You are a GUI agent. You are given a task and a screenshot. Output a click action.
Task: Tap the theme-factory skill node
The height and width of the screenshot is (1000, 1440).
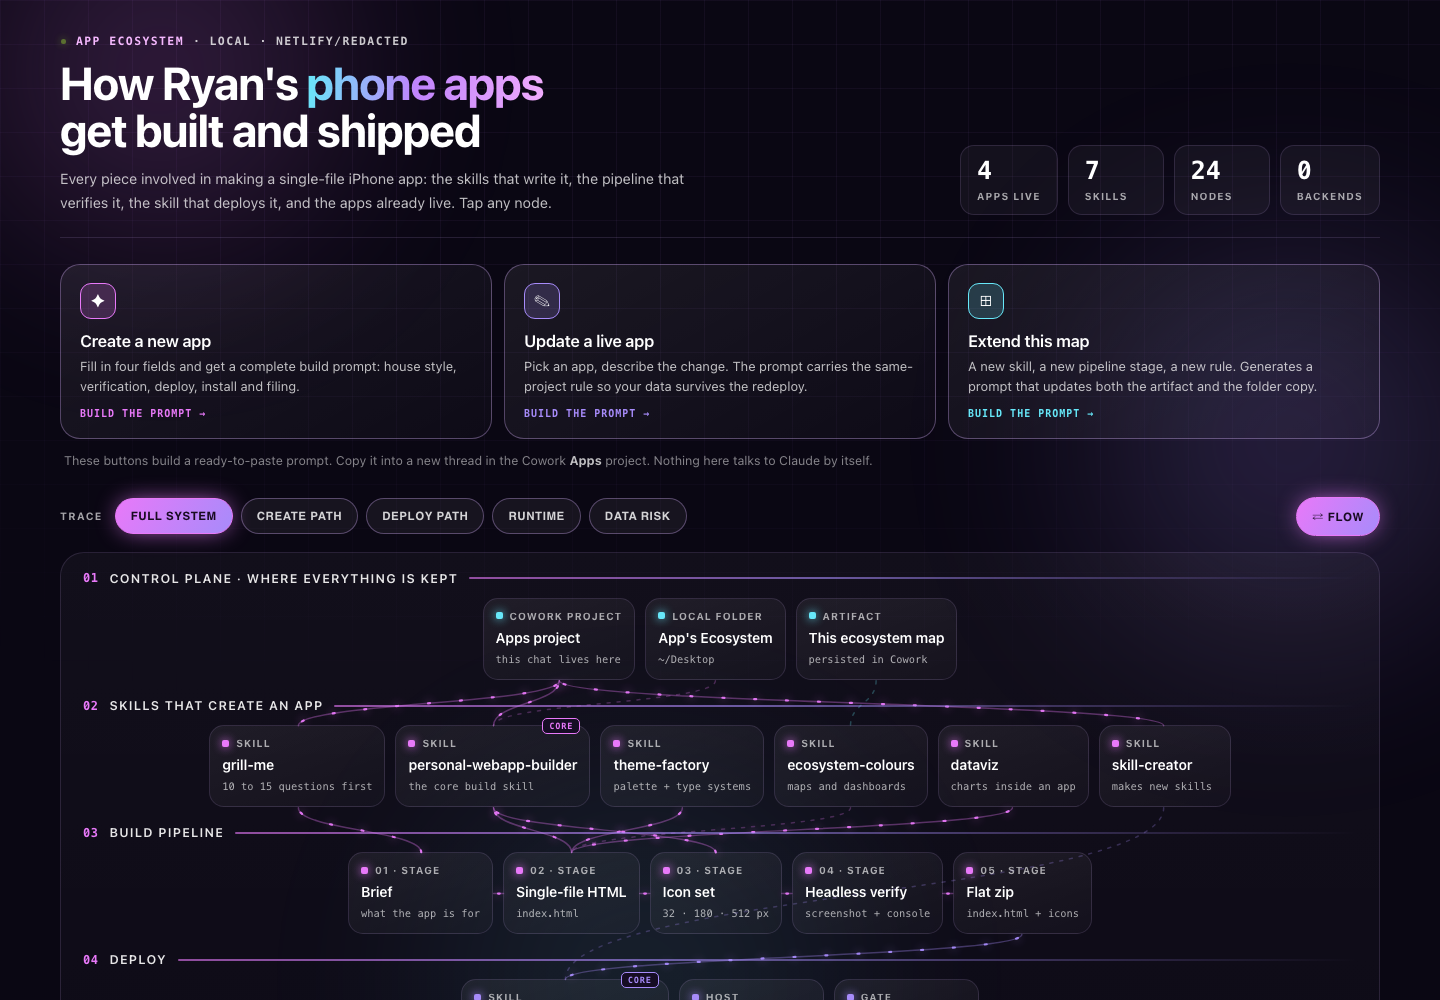682,766
